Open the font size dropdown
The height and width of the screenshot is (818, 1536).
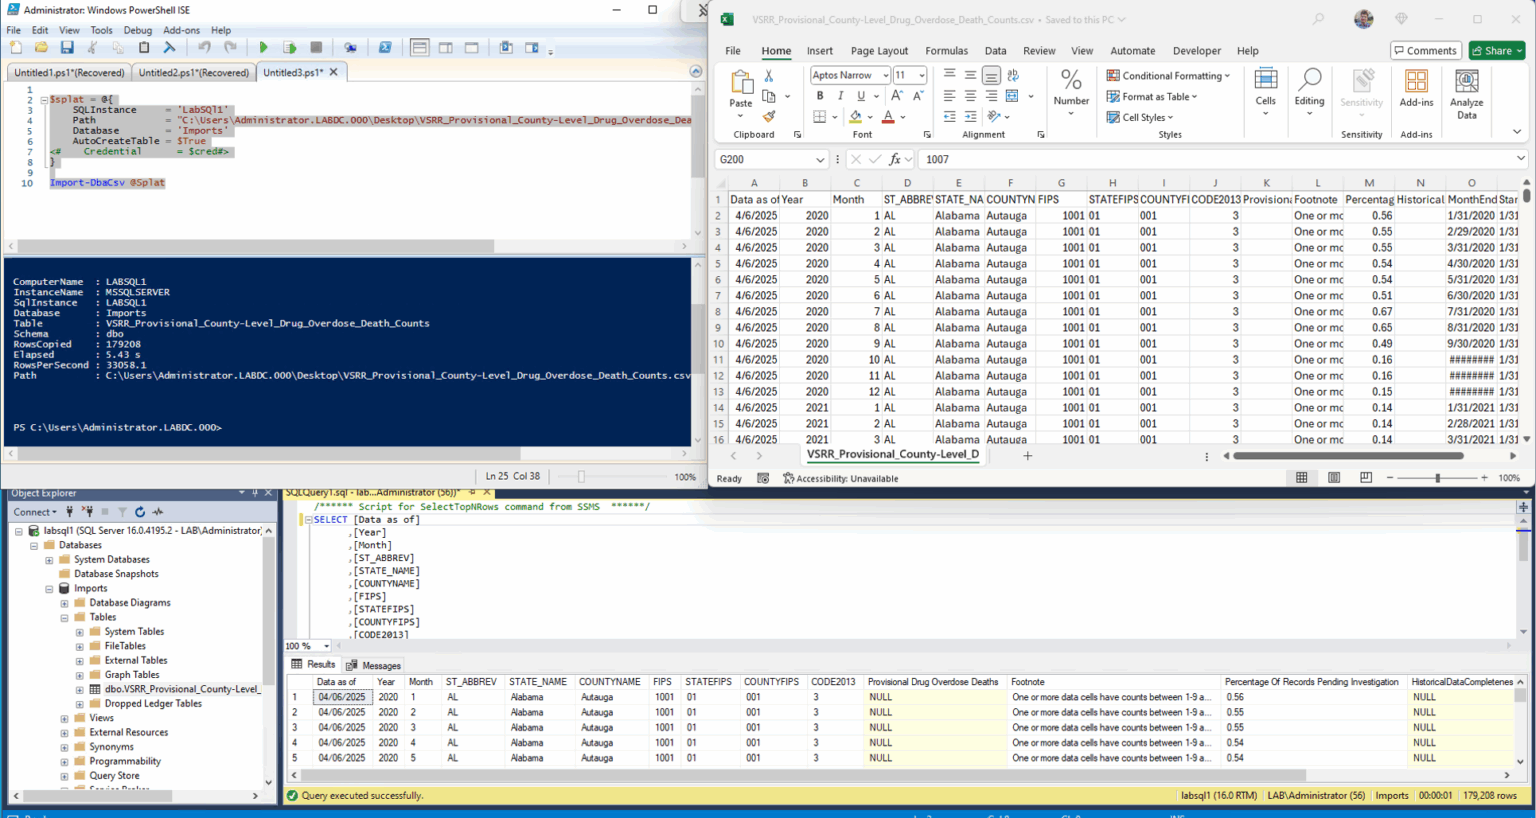(919, 74)
